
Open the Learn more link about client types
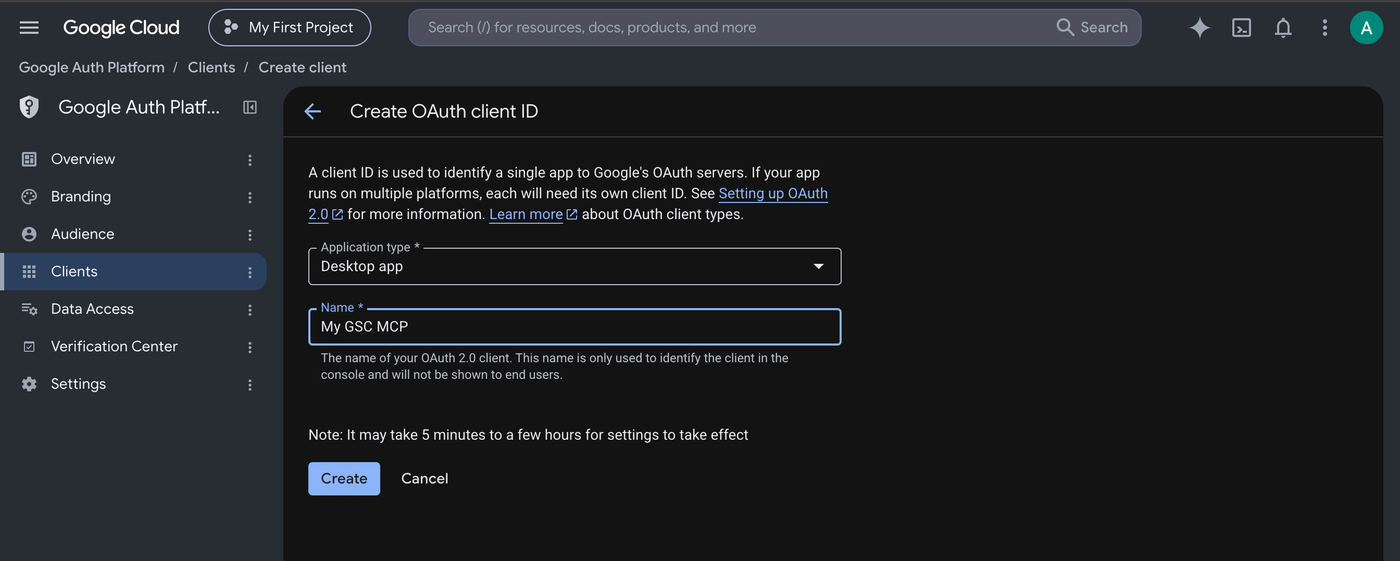coord(526,214)
